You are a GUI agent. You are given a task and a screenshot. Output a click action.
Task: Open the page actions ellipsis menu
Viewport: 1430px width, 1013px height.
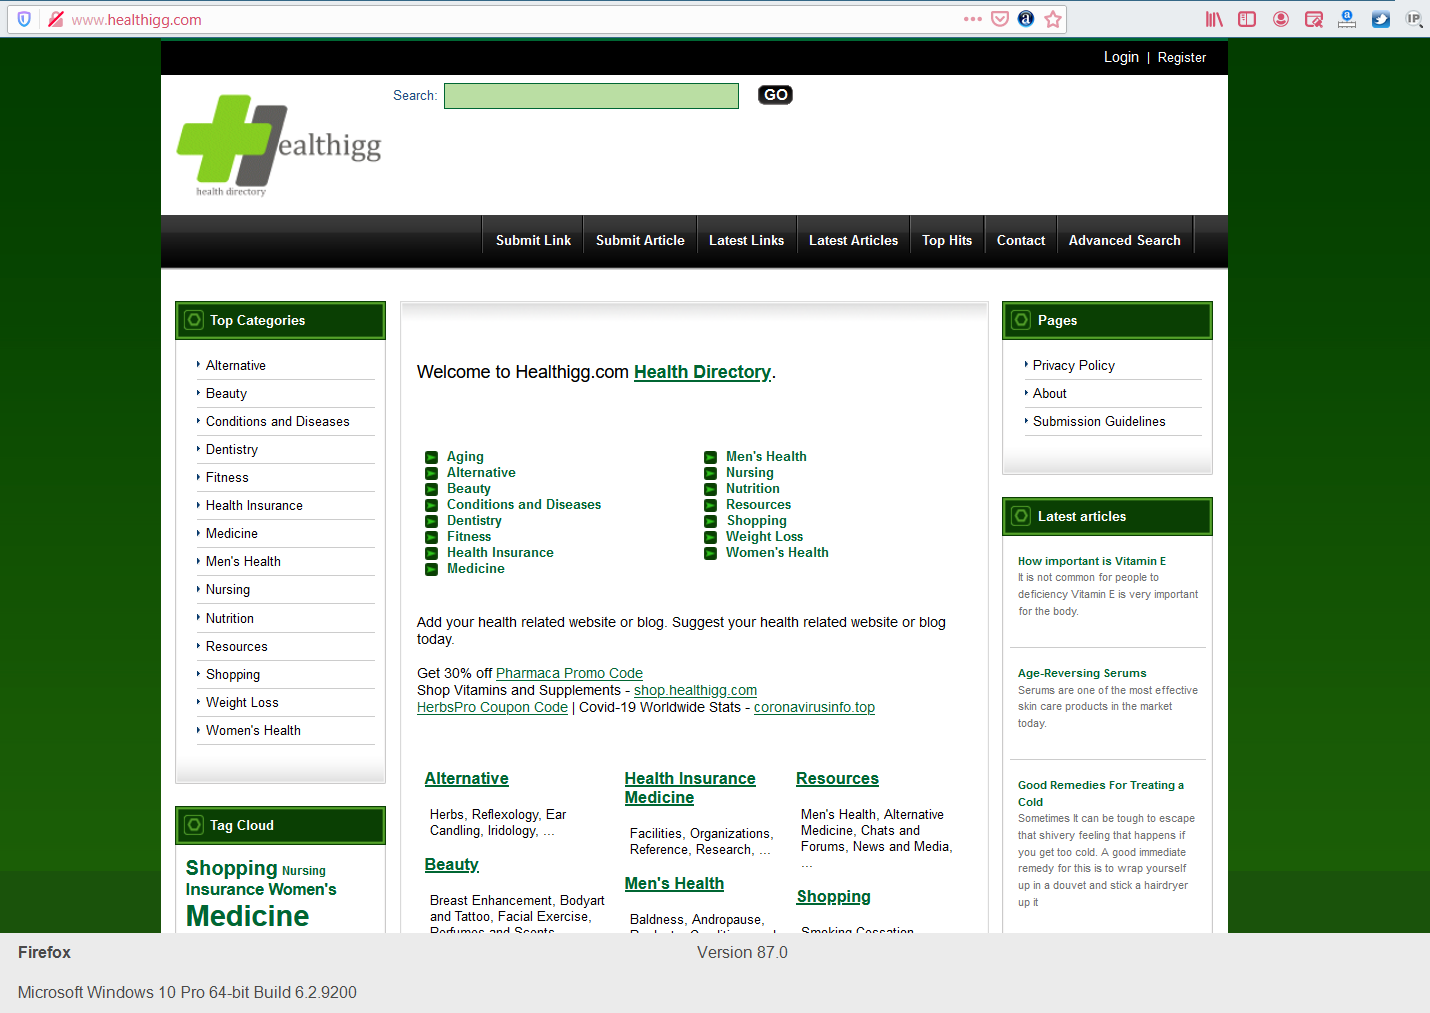point(972,18)
